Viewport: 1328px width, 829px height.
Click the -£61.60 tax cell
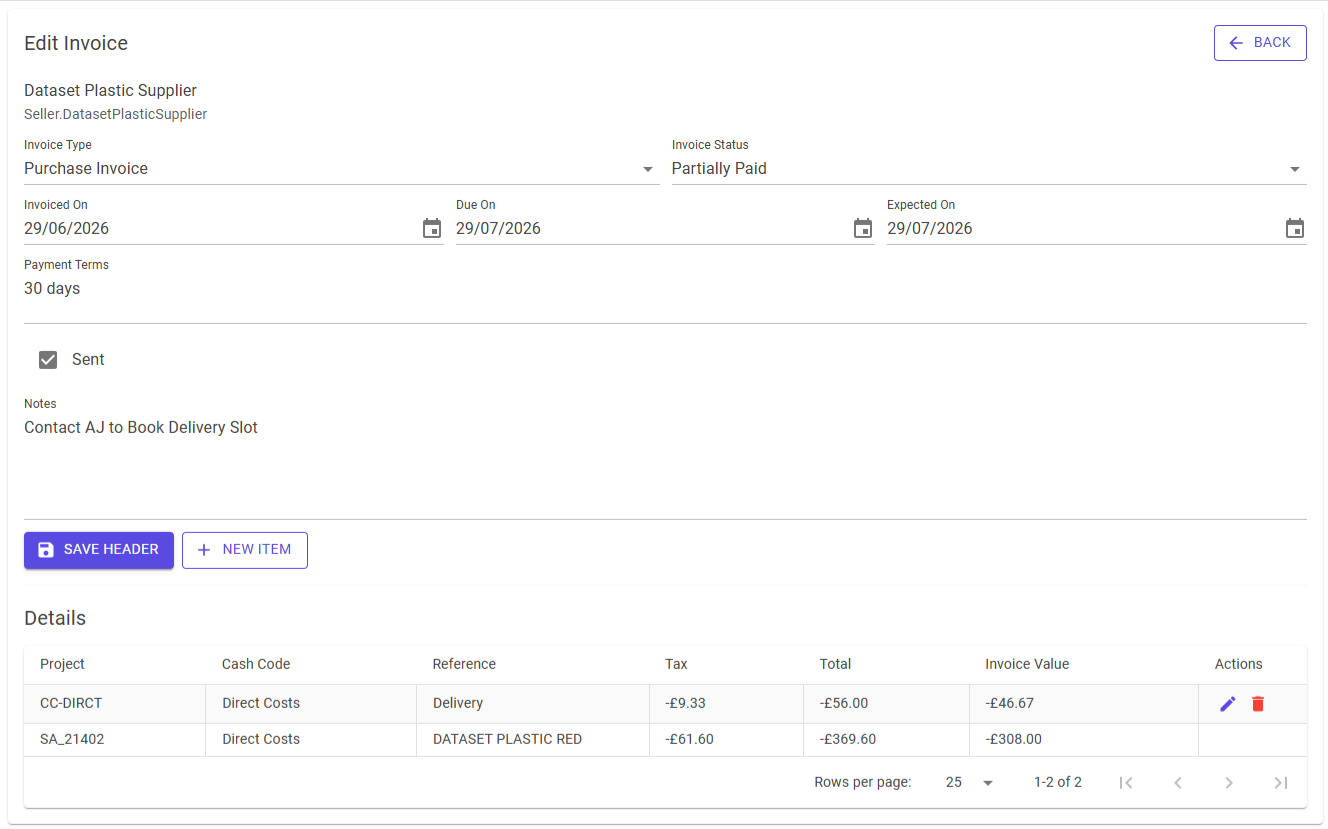(x=726, y=740)
